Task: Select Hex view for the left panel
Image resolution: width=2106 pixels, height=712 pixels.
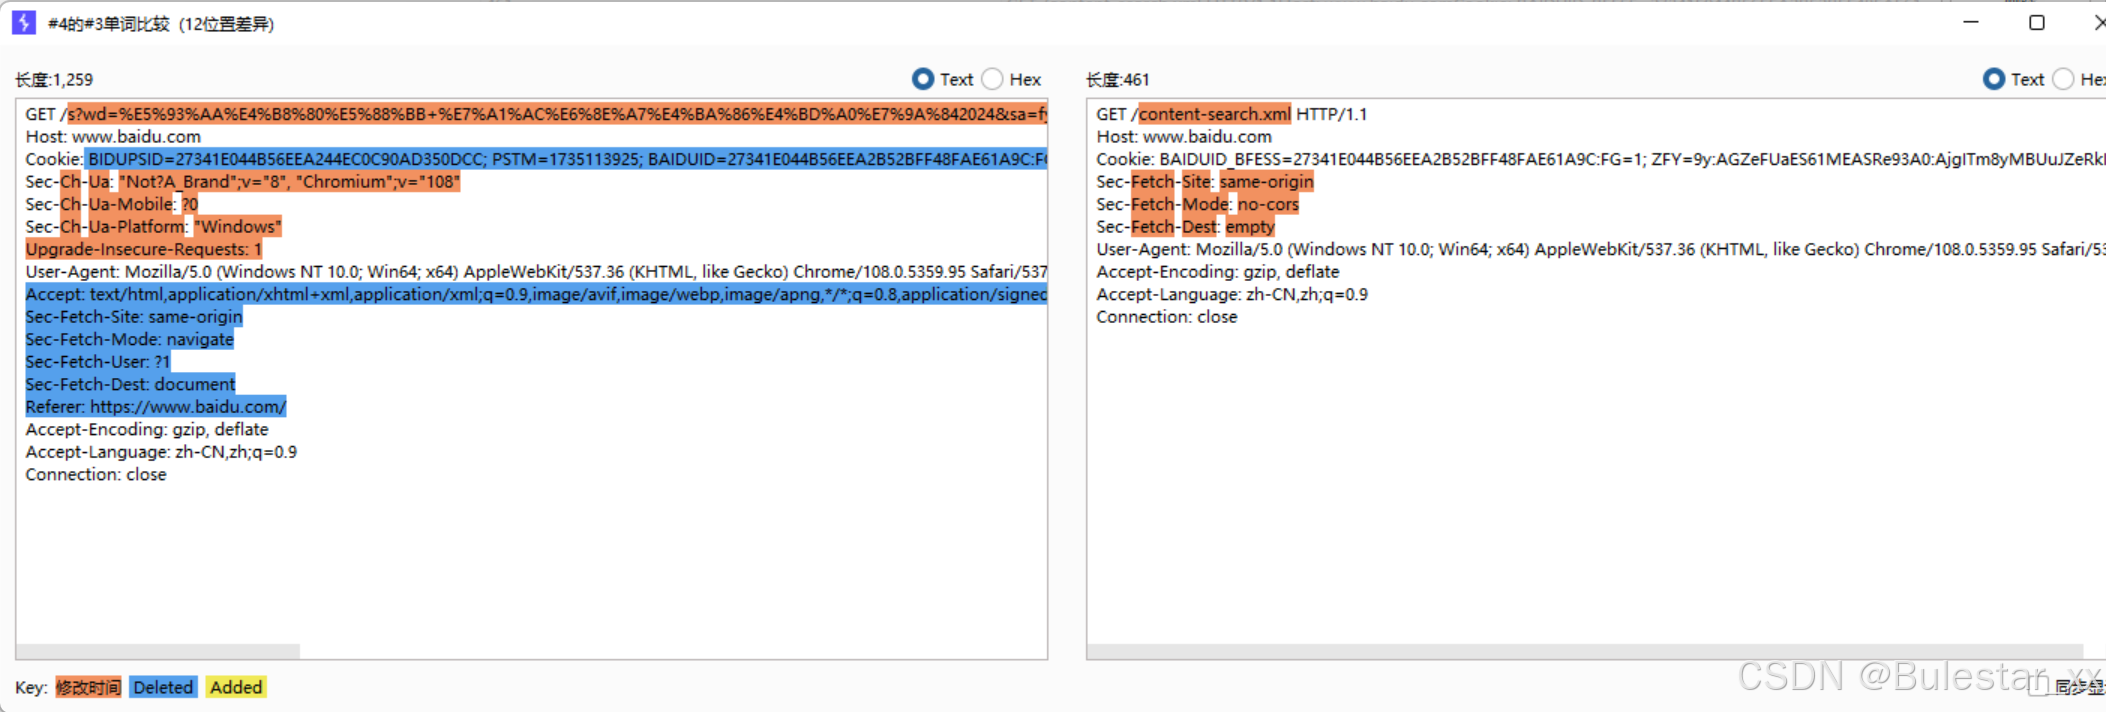Action: click(x=992, y=79)
